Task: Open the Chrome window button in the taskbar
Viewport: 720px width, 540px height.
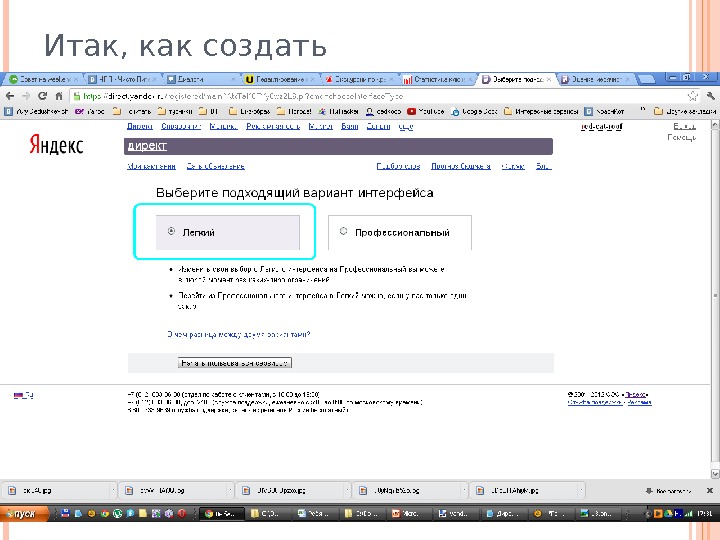Action: point(220,513)
